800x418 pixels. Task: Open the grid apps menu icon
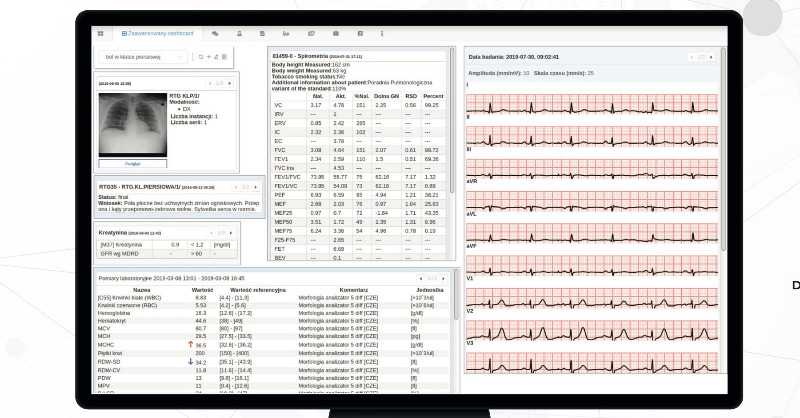click(101, 34)
